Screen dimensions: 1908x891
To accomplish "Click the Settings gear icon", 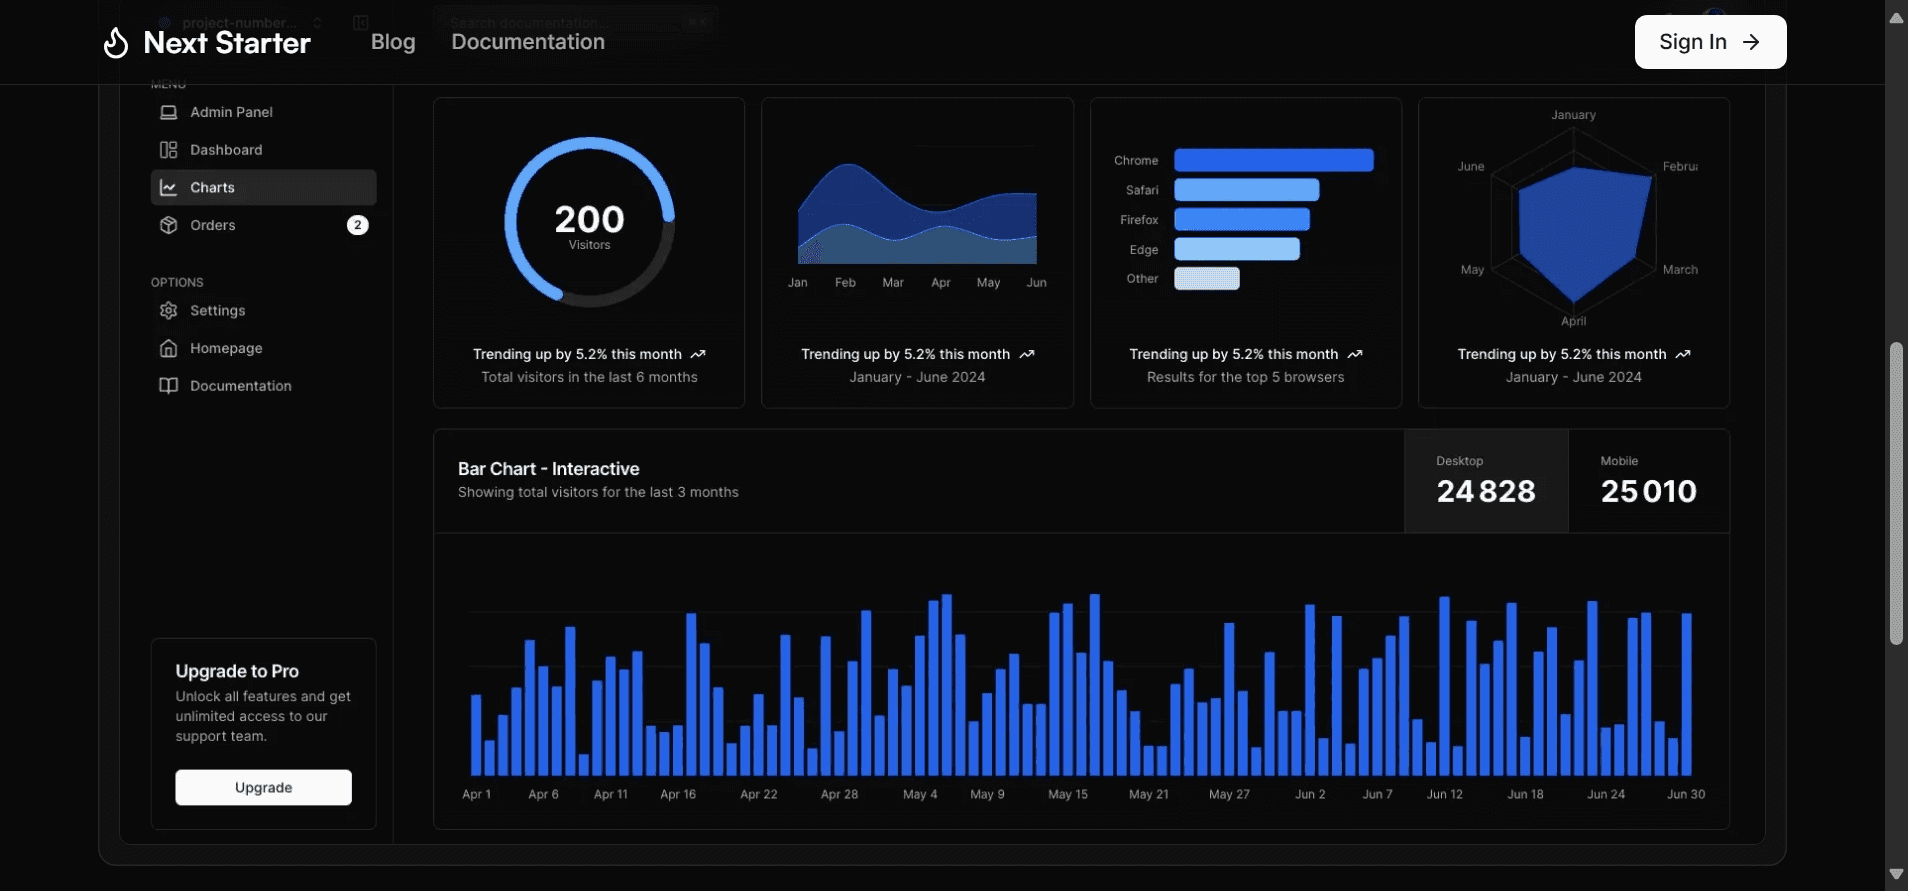I will (169, 311).
